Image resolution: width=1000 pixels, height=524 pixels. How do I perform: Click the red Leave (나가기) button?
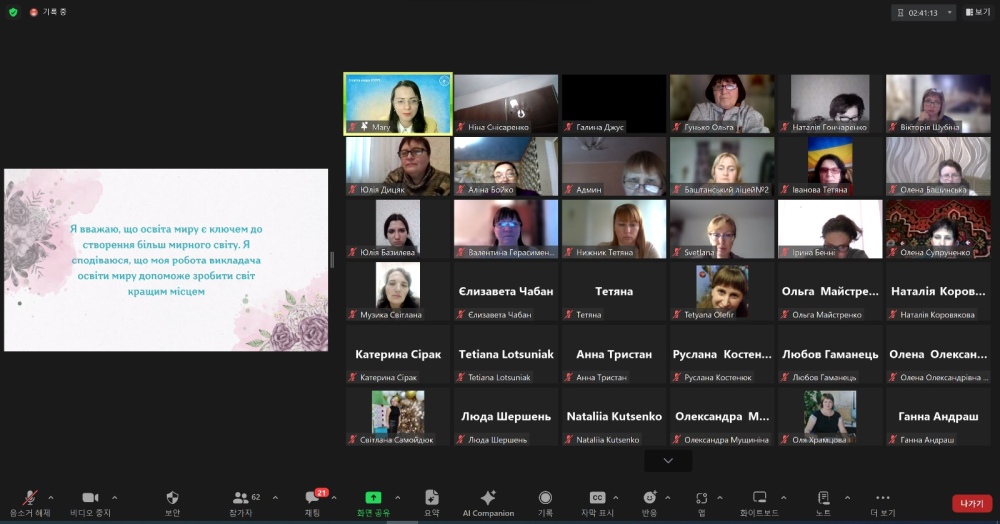pos(971,503)
